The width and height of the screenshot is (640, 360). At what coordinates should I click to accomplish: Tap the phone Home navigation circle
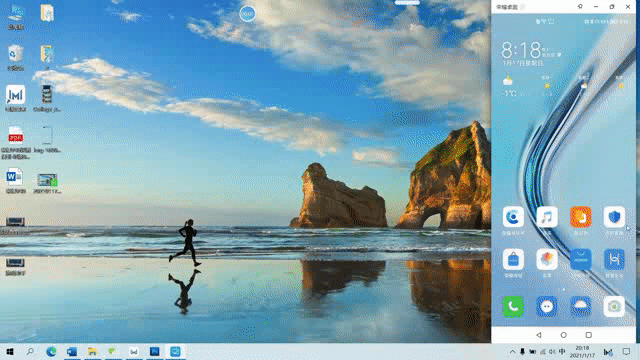[564, 335]
